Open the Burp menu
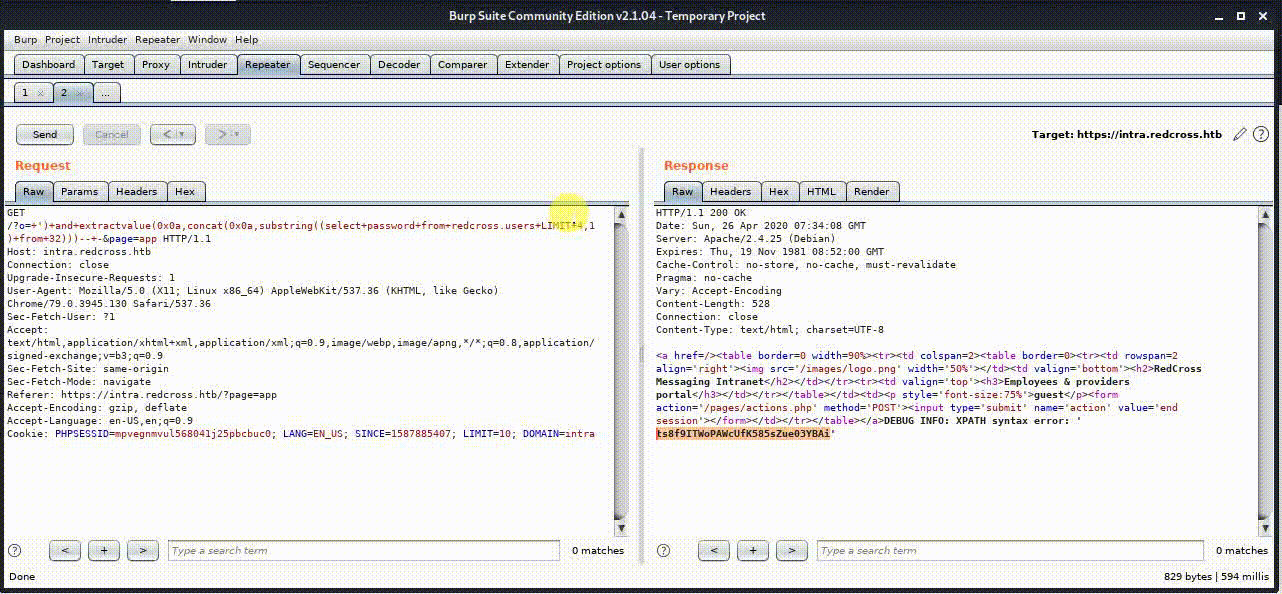Screen dimensions: 1282x594 25,40
